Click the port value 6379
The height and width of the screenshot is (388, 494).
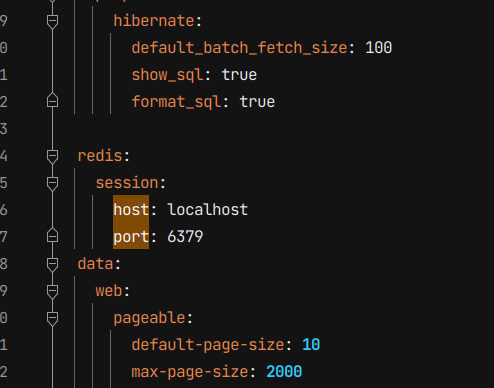click(x=185, y=237)
